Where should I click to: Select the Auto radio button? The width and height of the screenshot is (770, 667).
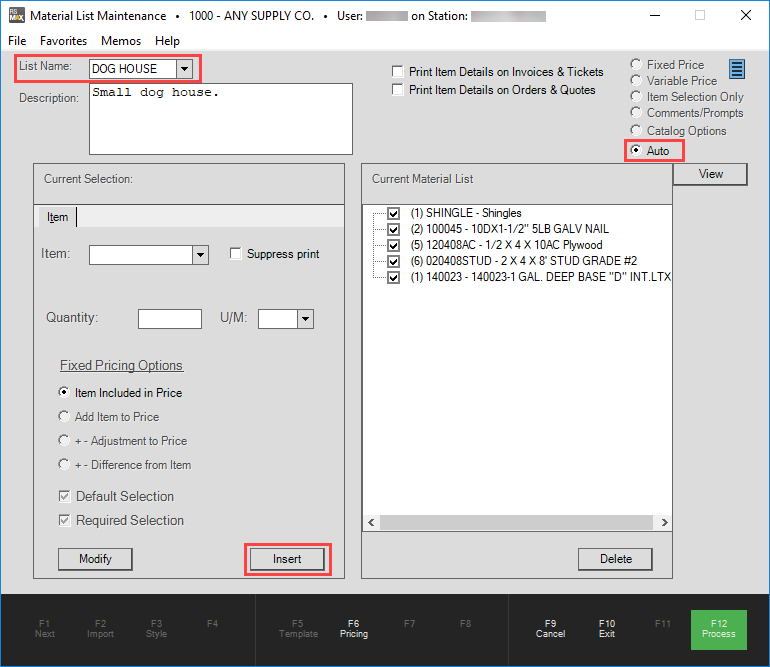point(636,150)
